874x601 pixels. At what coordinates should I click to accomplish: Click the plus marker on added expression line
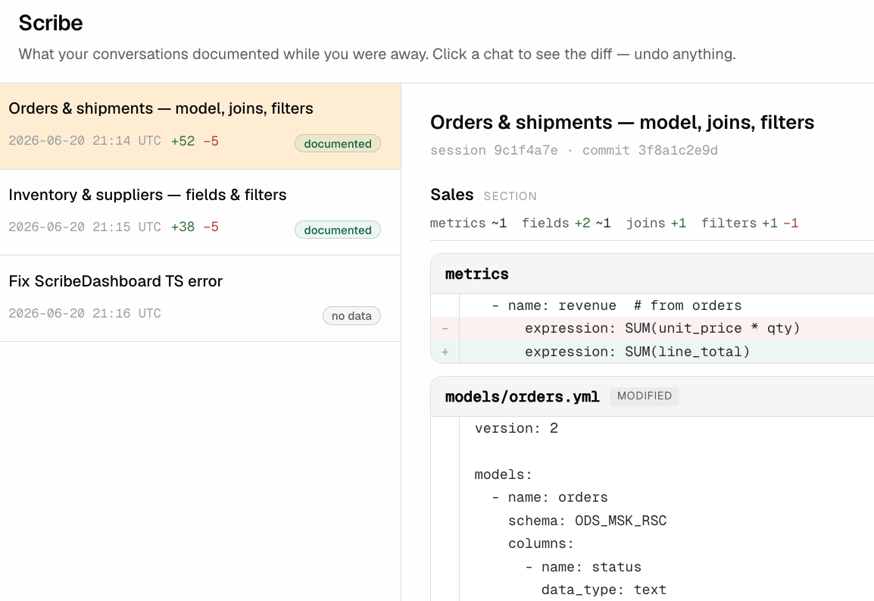point(445,352)
